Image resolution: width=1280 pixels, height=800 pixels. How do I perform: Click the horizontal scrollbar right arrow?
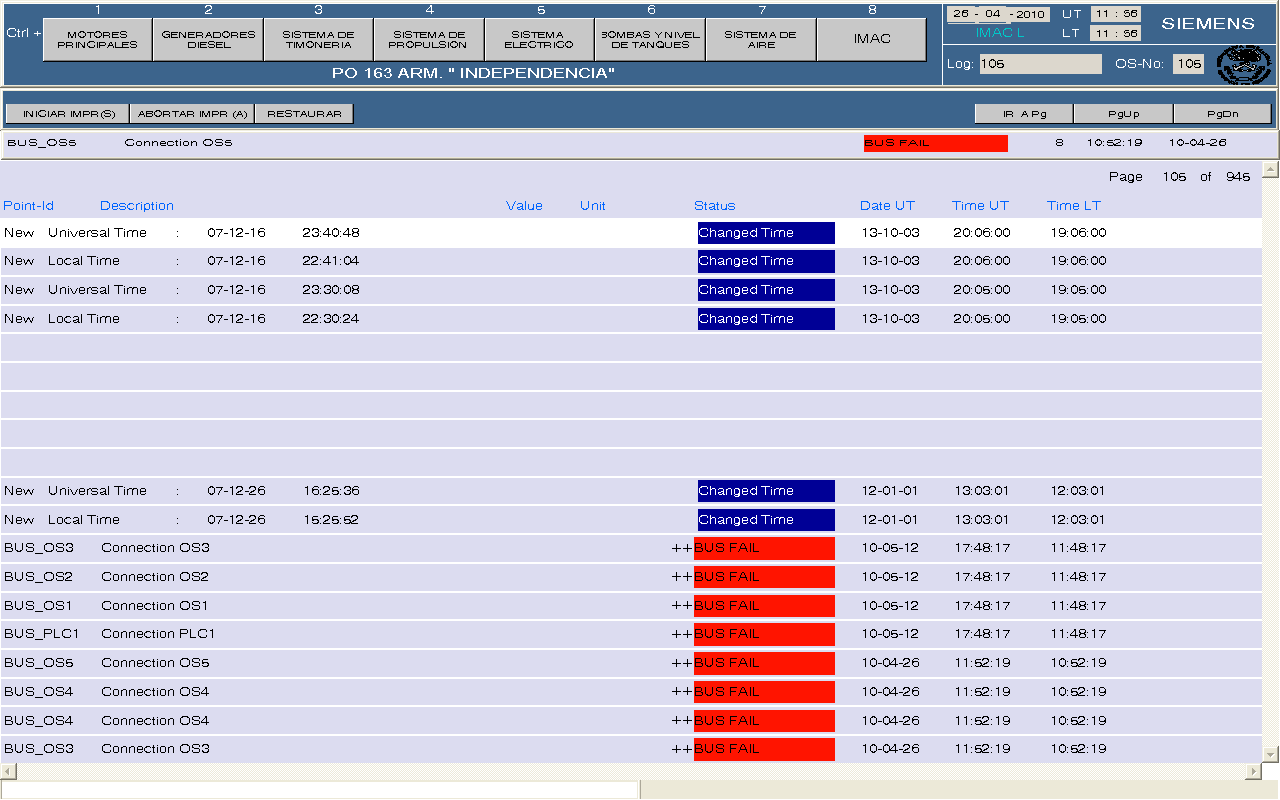coord(1253,772)
